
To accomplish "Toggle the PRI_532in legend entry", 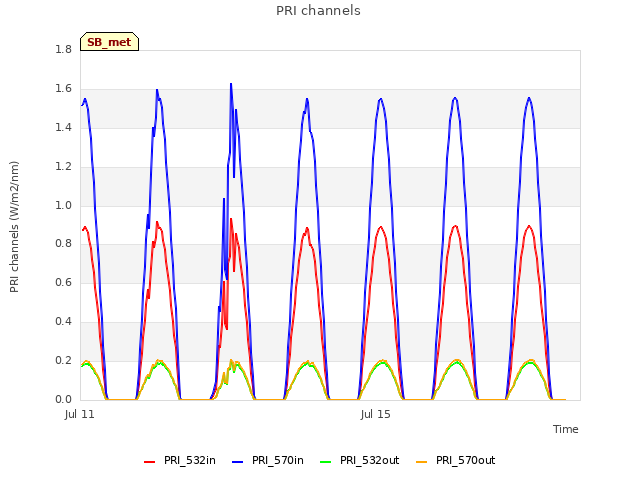I will (x=180, y=460).
